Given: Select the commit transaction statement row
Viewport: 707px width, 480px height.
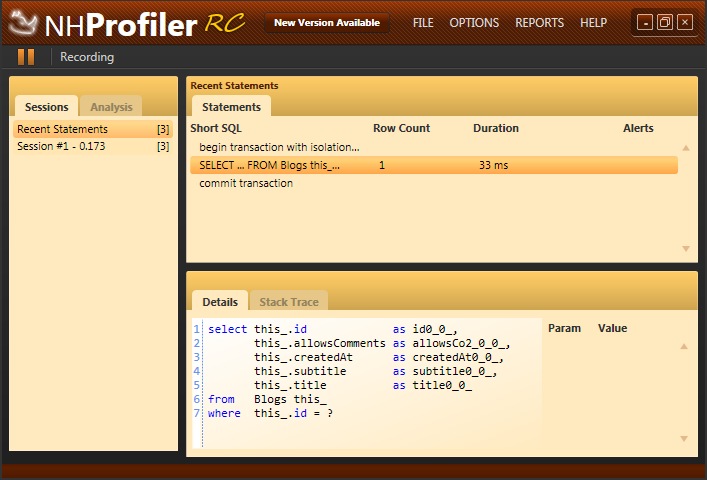Looking at the screenshot, I should 434,183.
